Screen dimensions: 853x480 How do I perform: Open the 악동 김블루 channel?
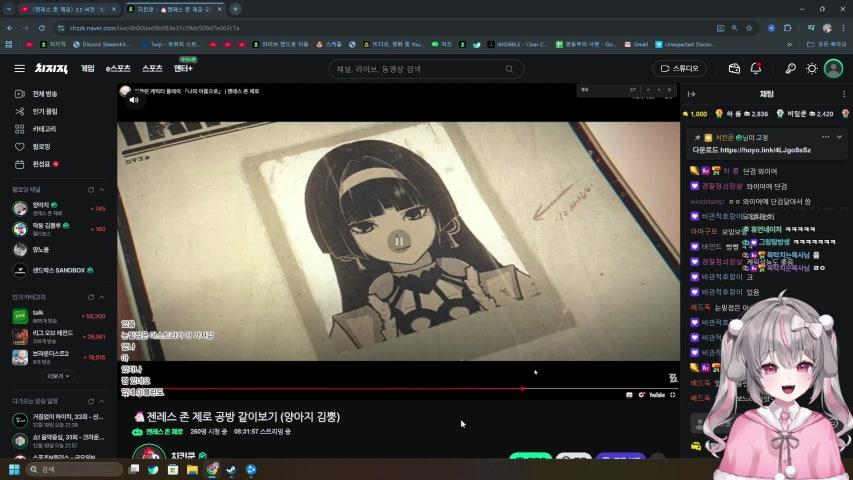click(x=59, y=229)
